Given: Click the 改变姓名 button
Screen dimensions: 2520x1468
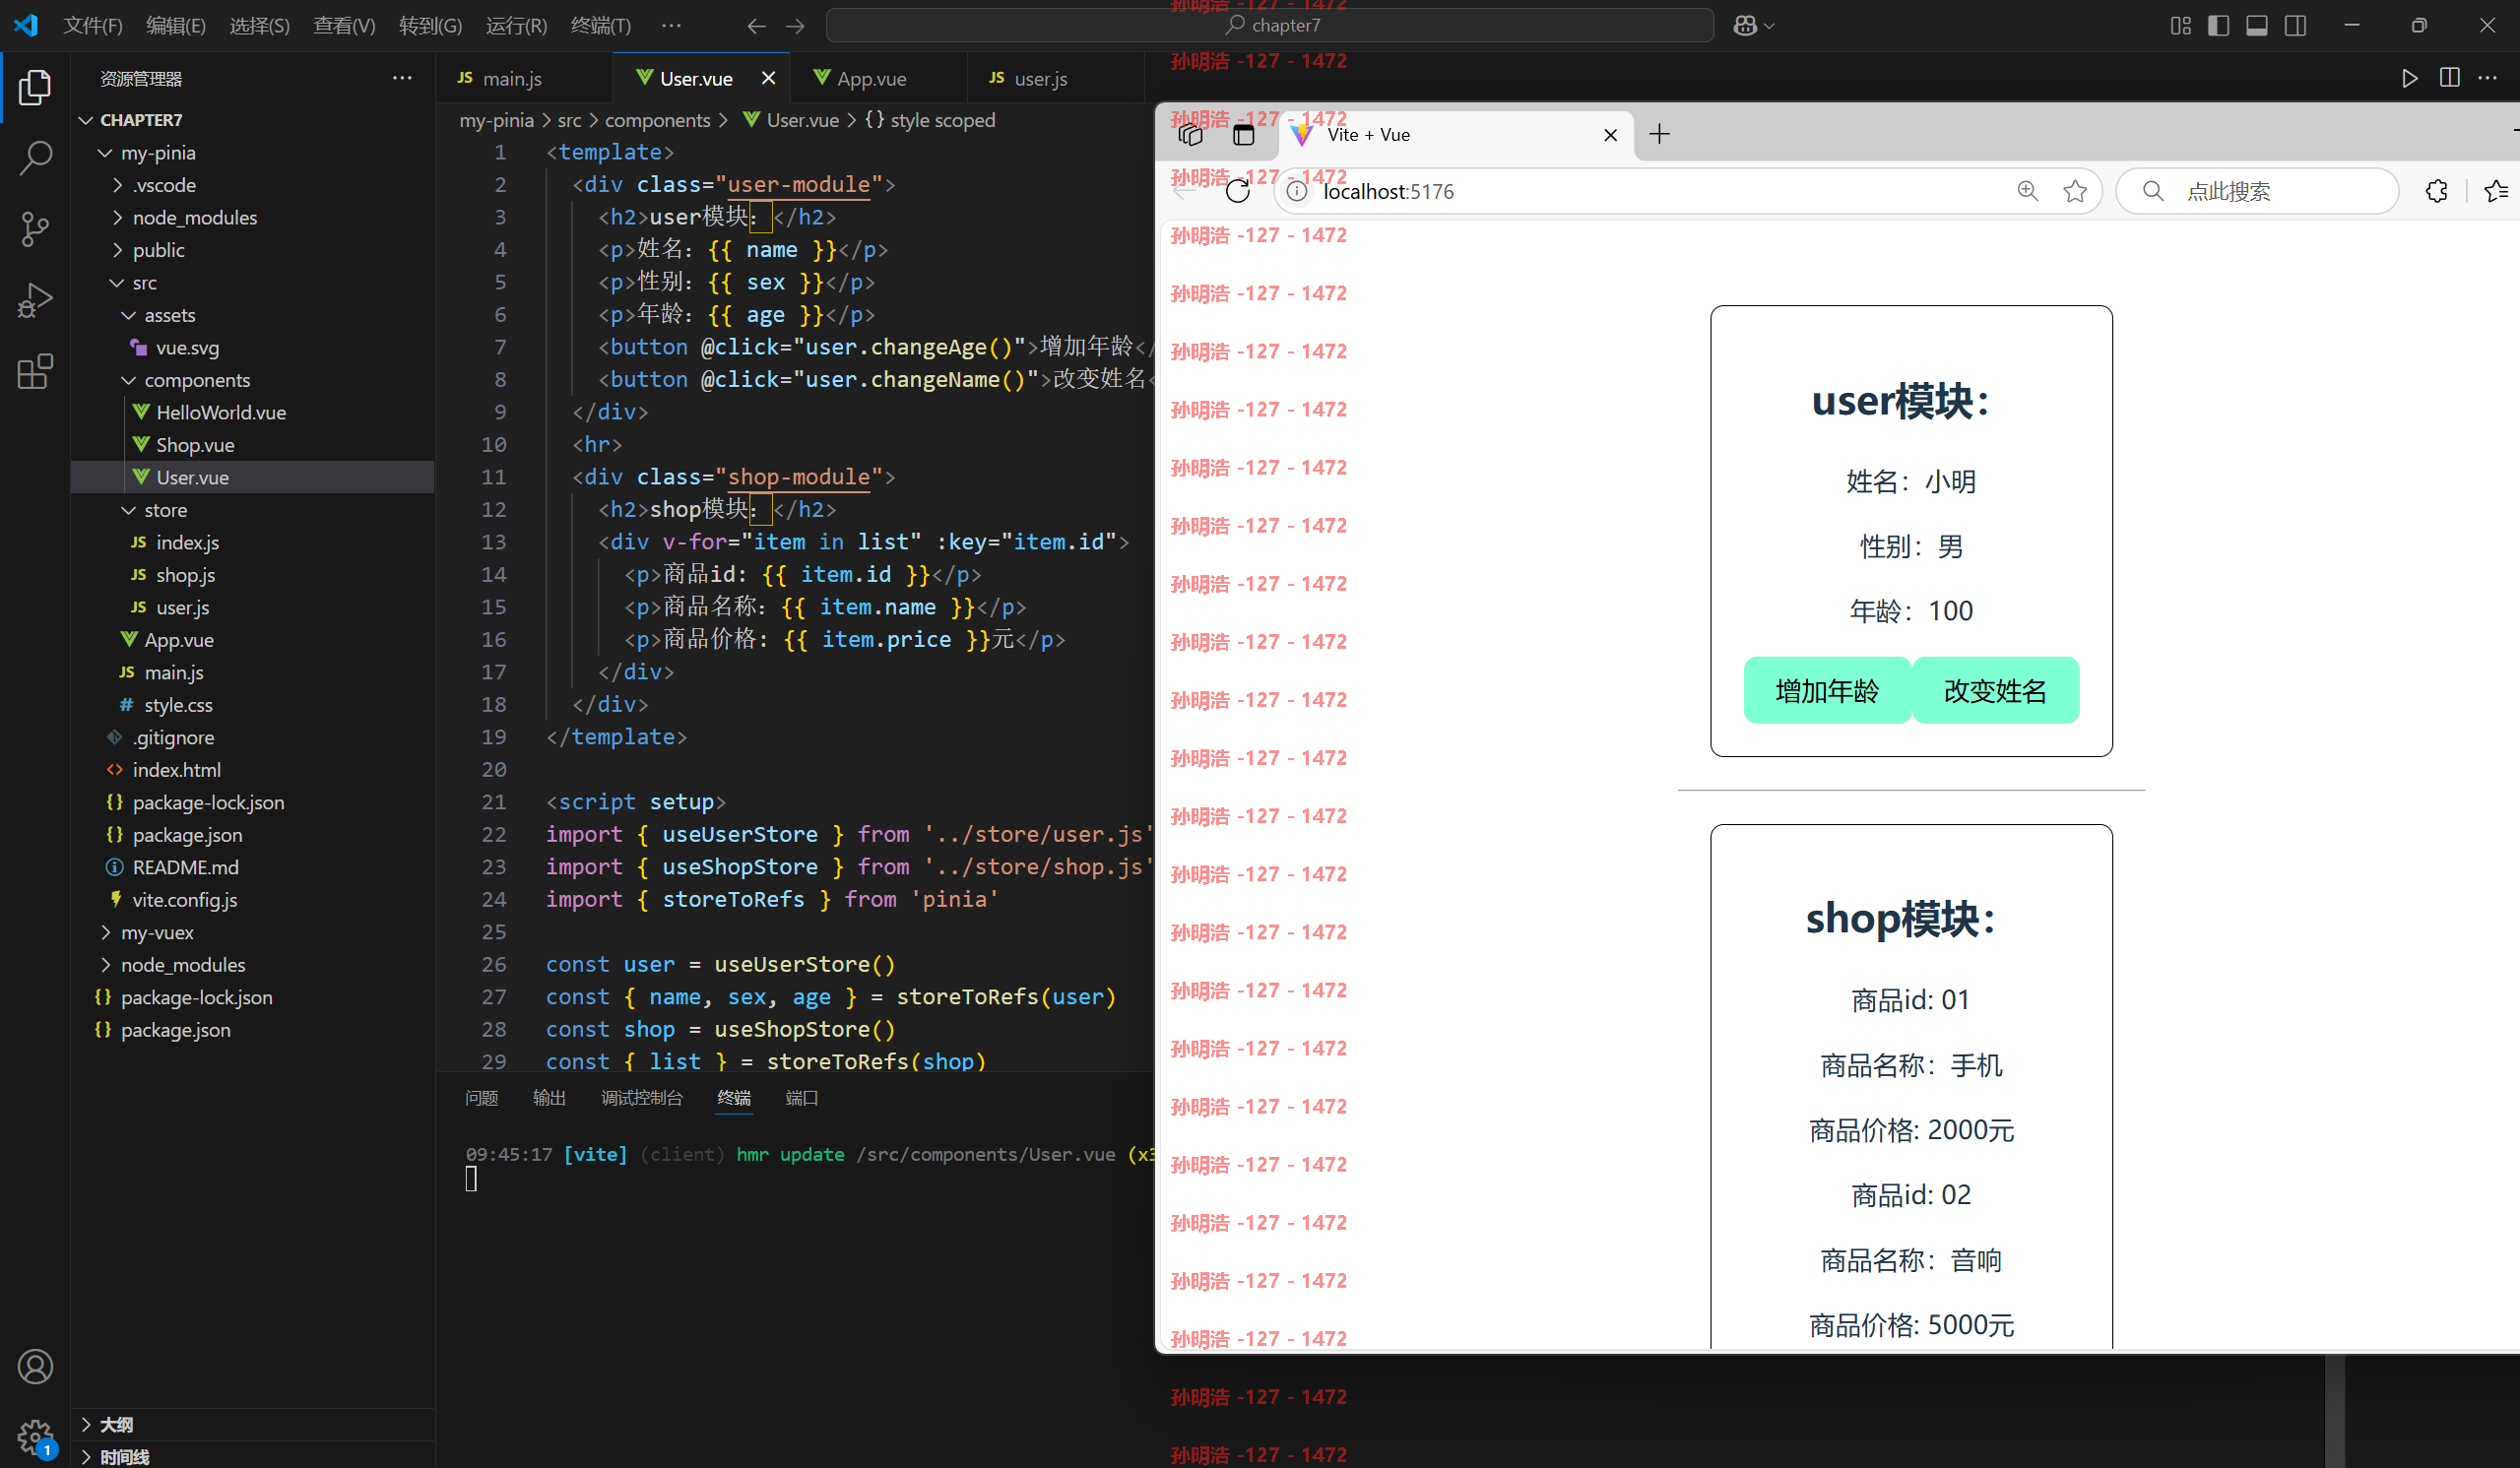Looking at the screenshot, I should [1995, 690].
